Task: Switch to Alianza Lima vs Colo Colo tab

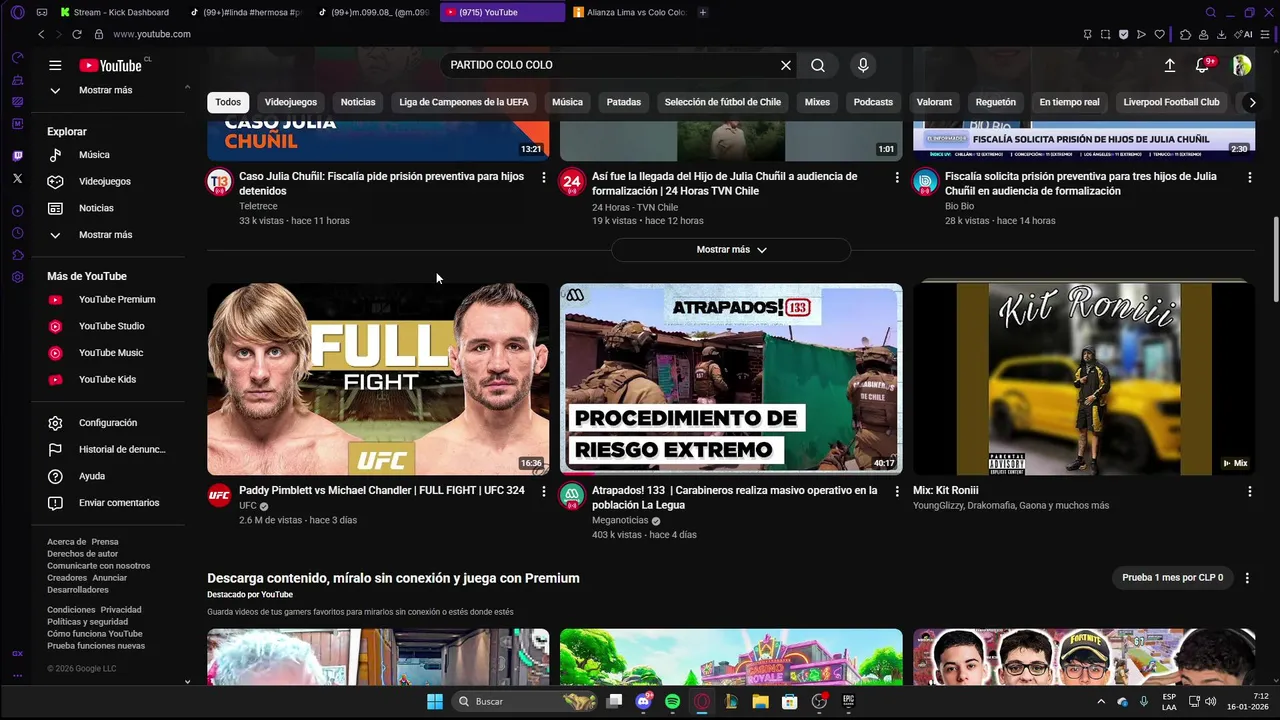Action: pos(629,12)
